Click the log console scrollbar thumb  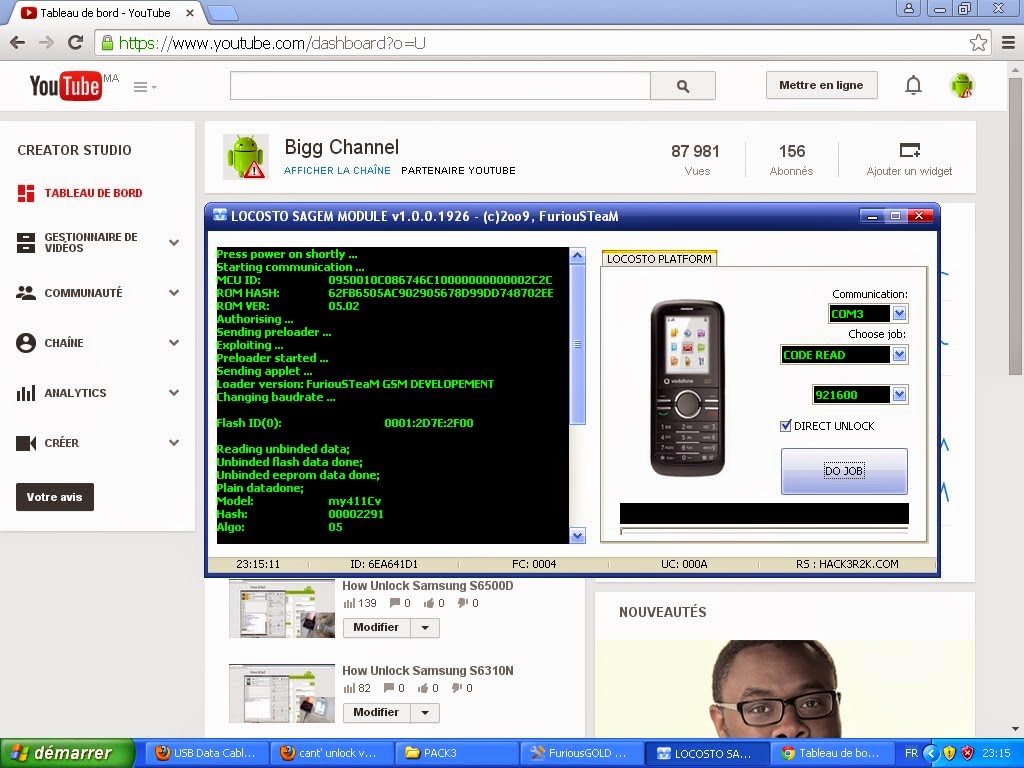point(577,344)
